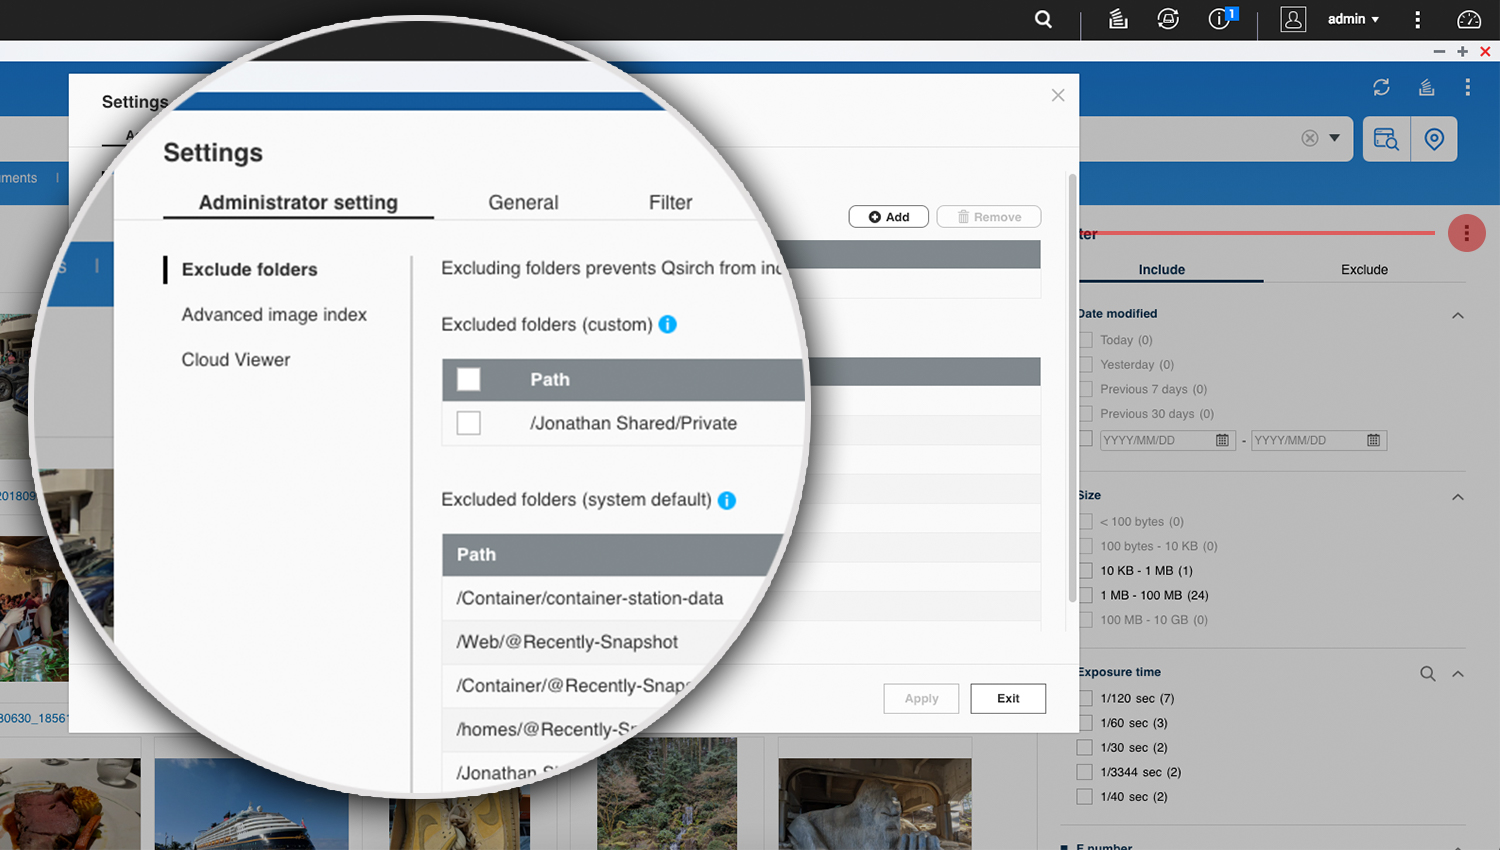Check the 10 KB - 1 MB size checkbox
Image resolution: width=1500 pixels, height=850 pixels.
(x=1085, y=571)
